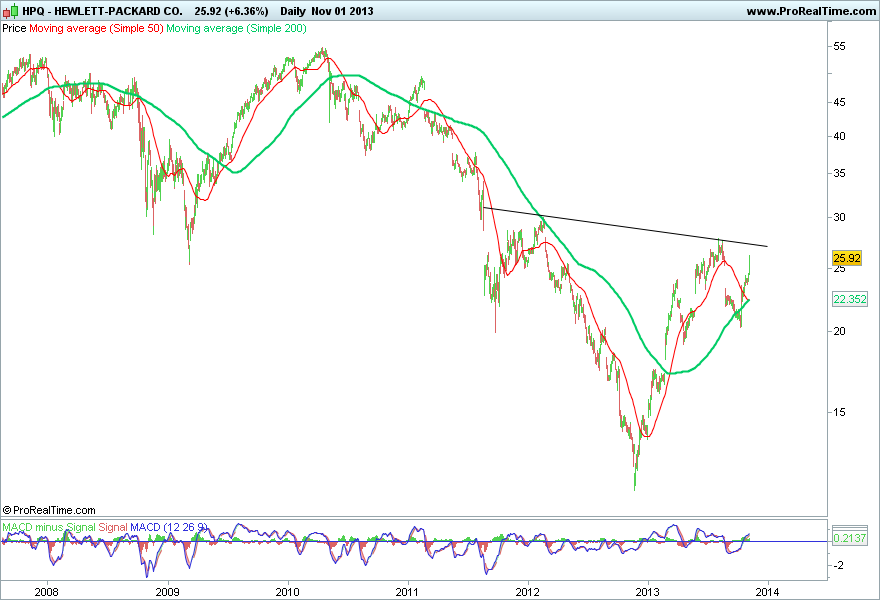
Task: Click the 25.92 (+6.36%) price change text
Action: pos(231,11)
